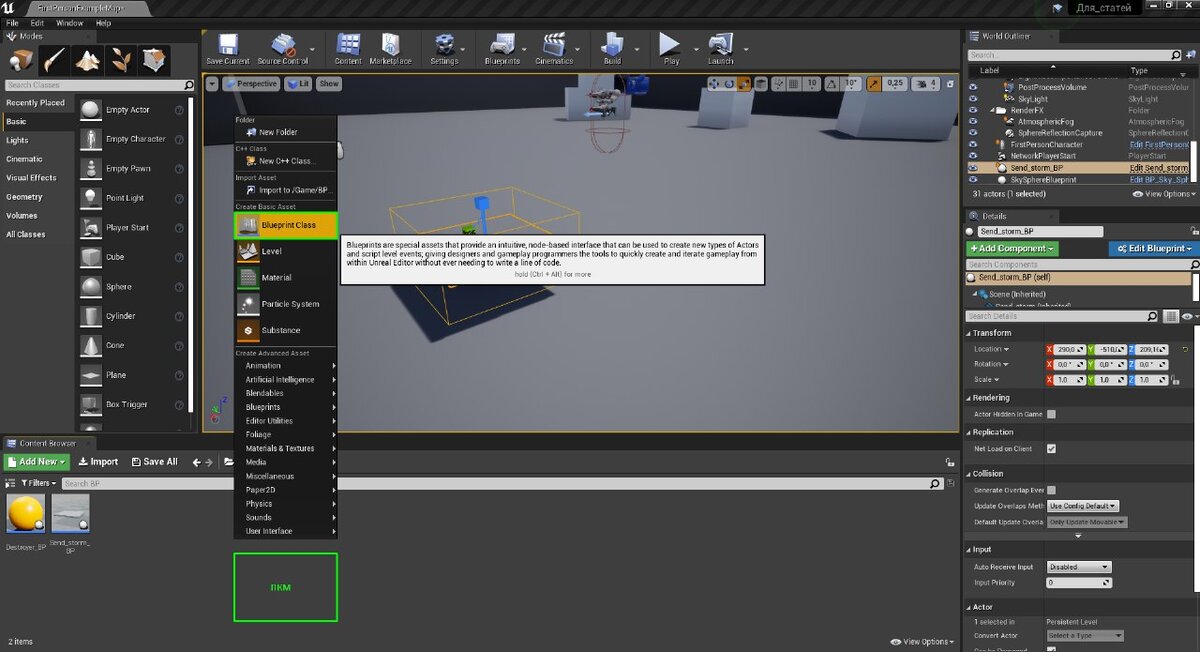Toggle visibility eye for NetworkPlayerStart
Viewport: 1200px width, 652px height.
coord(973,156)
